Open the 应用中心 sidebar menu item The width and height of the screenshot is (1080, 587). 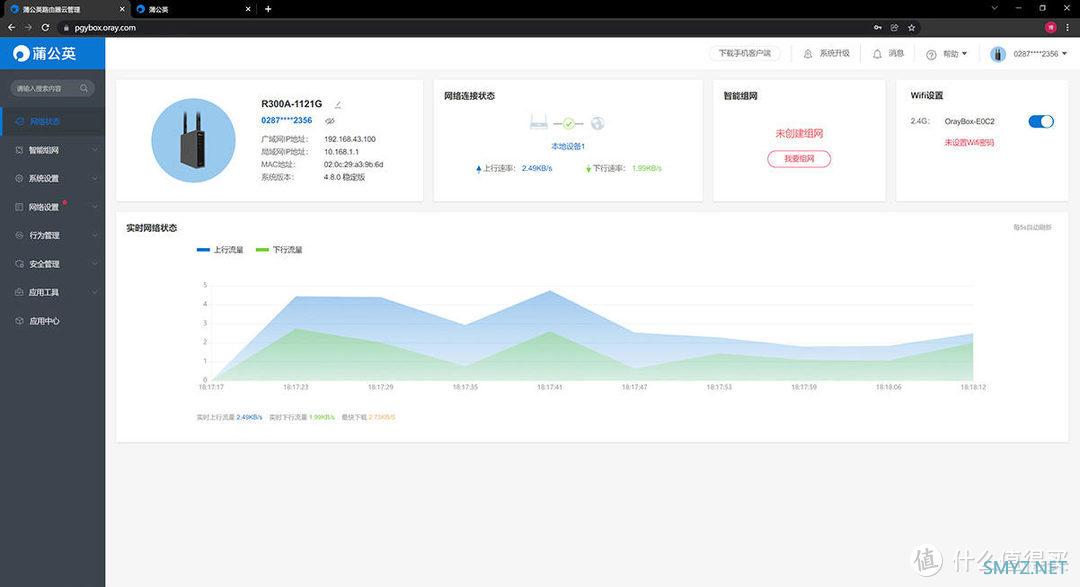pos(52,321)
